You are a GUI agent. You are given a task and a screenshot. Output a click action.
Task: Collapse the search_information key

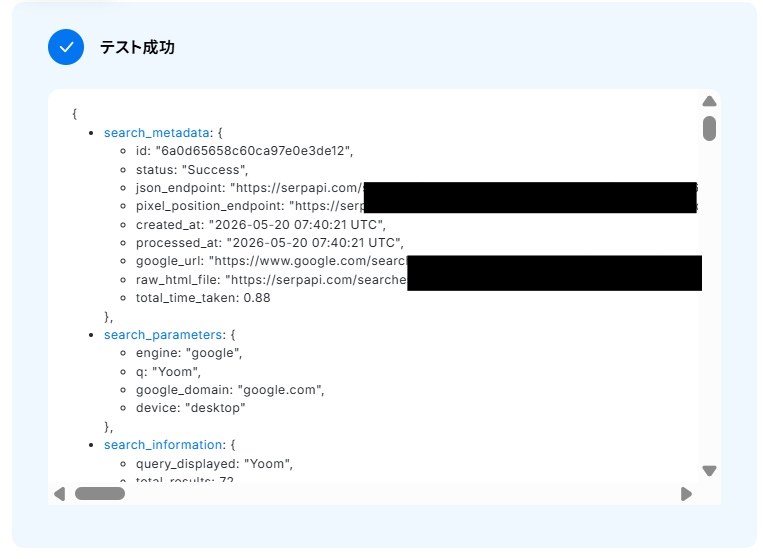click(x=163, y=445)
